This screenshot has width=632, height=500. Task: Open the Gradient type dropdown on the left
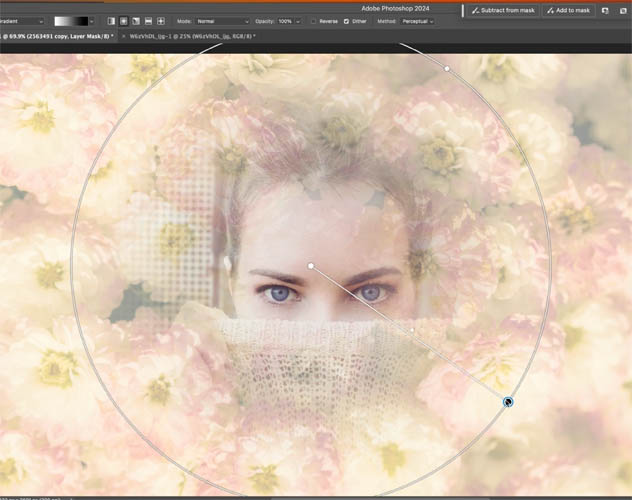[x=21, y=21]
